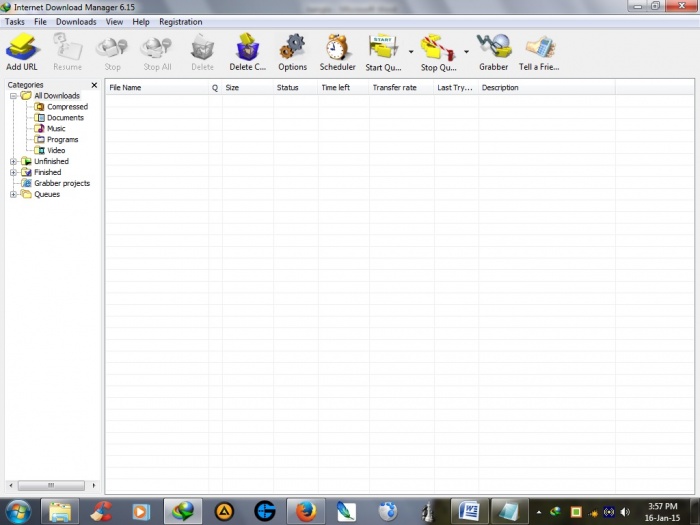Open Firefox from the taskbar
The width and height of the screenshot is (700, 525).
[306, 512]
